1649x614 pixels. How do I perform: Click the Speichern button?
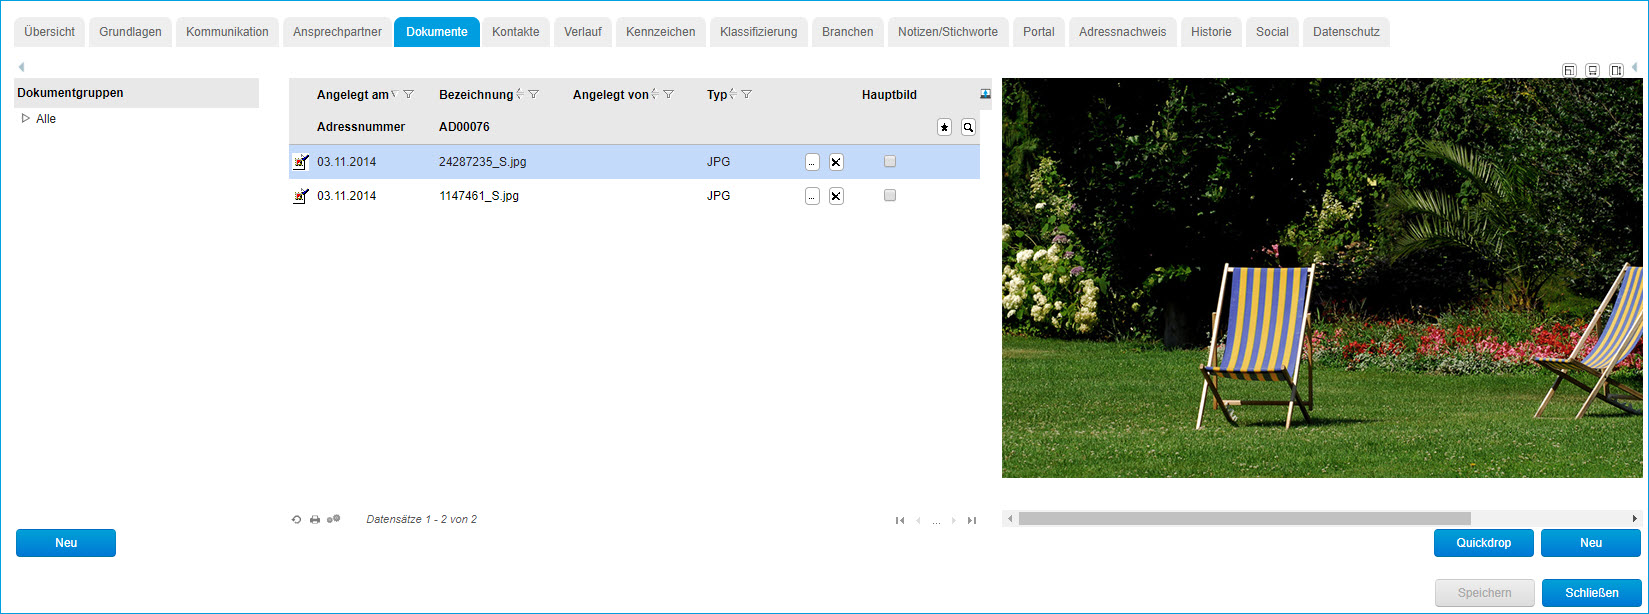[x=1485, y=593]
